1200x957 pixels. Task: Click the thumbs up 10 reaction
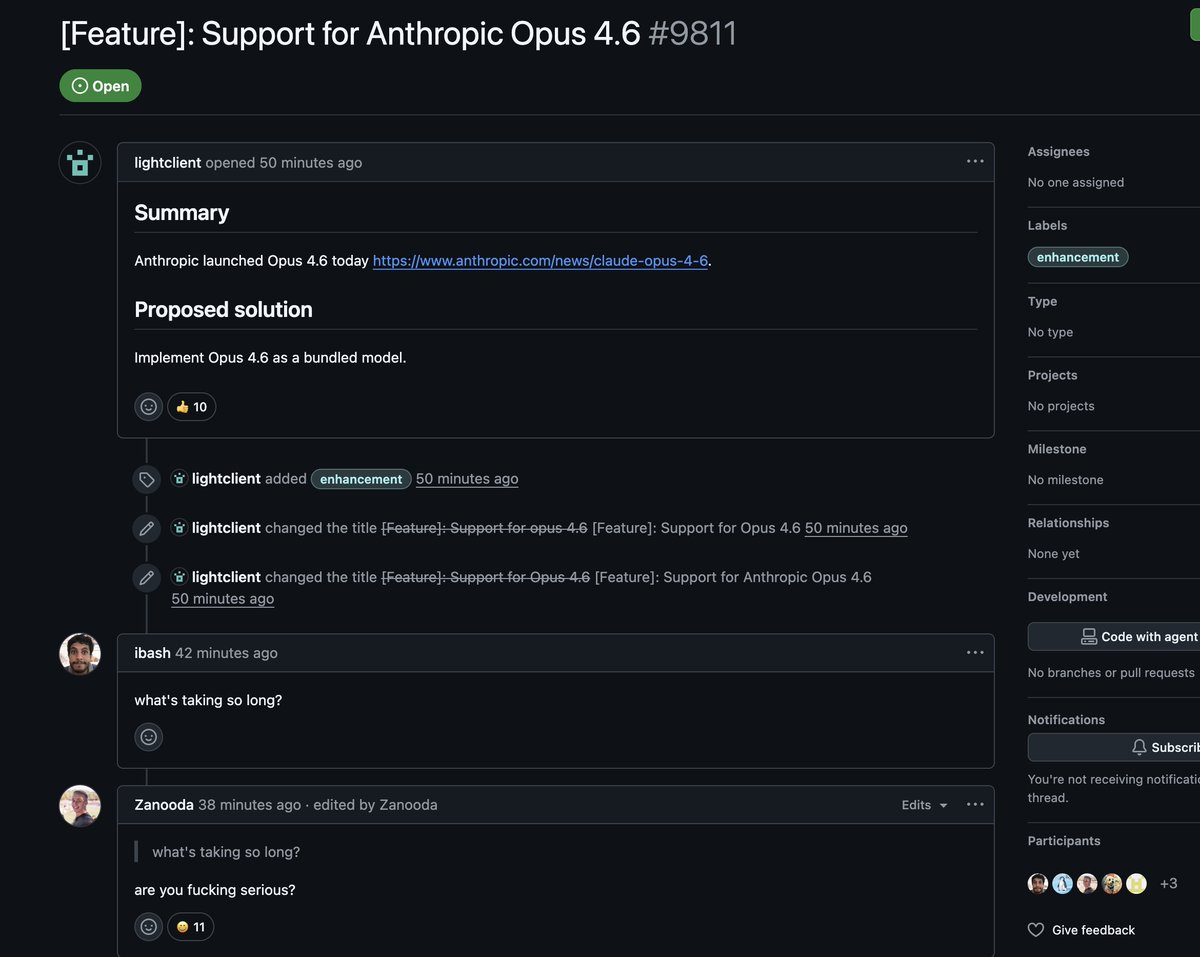pyautogui.click(x=192, y=407)
